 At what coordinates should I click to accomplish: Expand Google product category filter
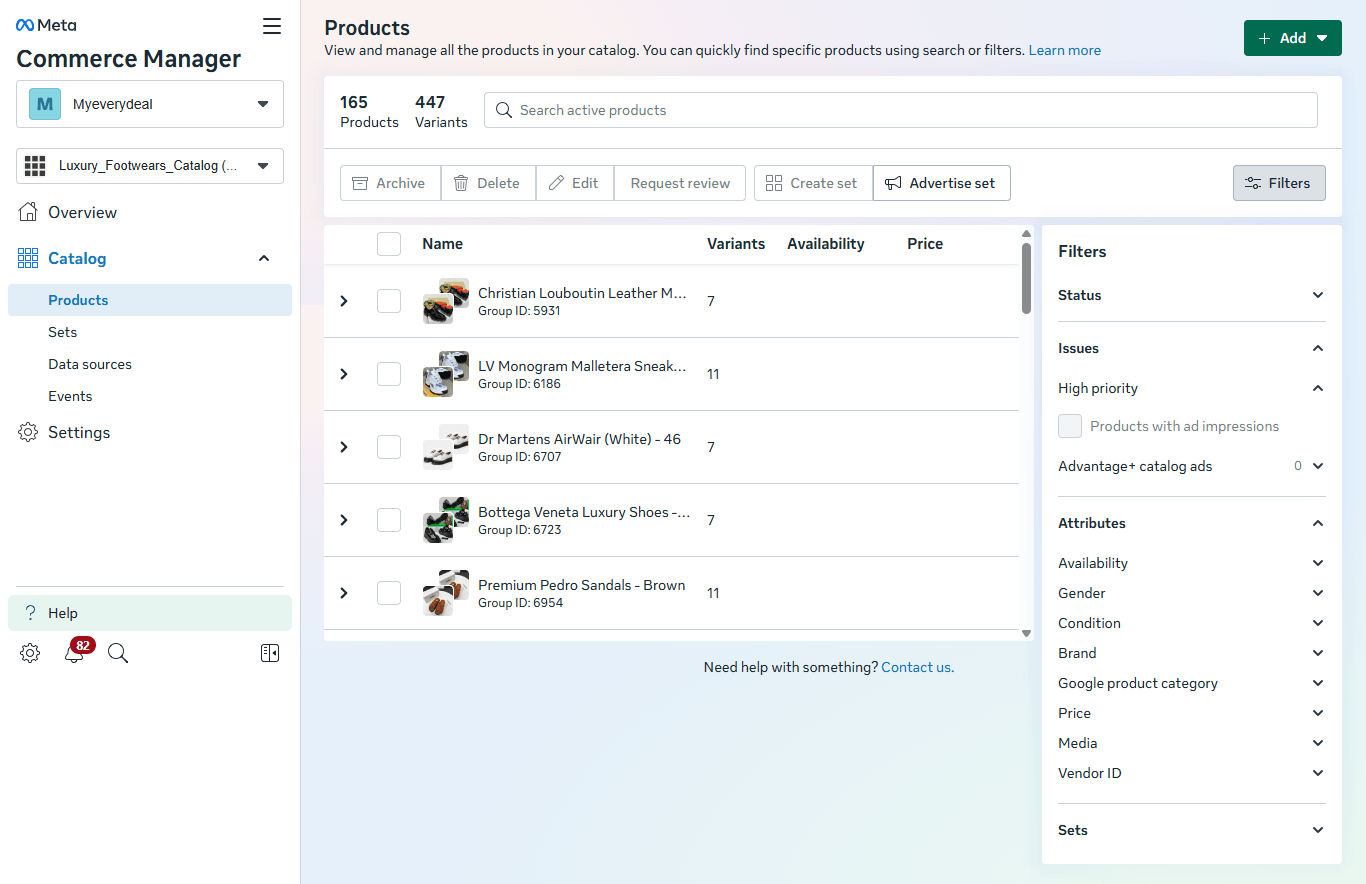tap(1318, 683)
